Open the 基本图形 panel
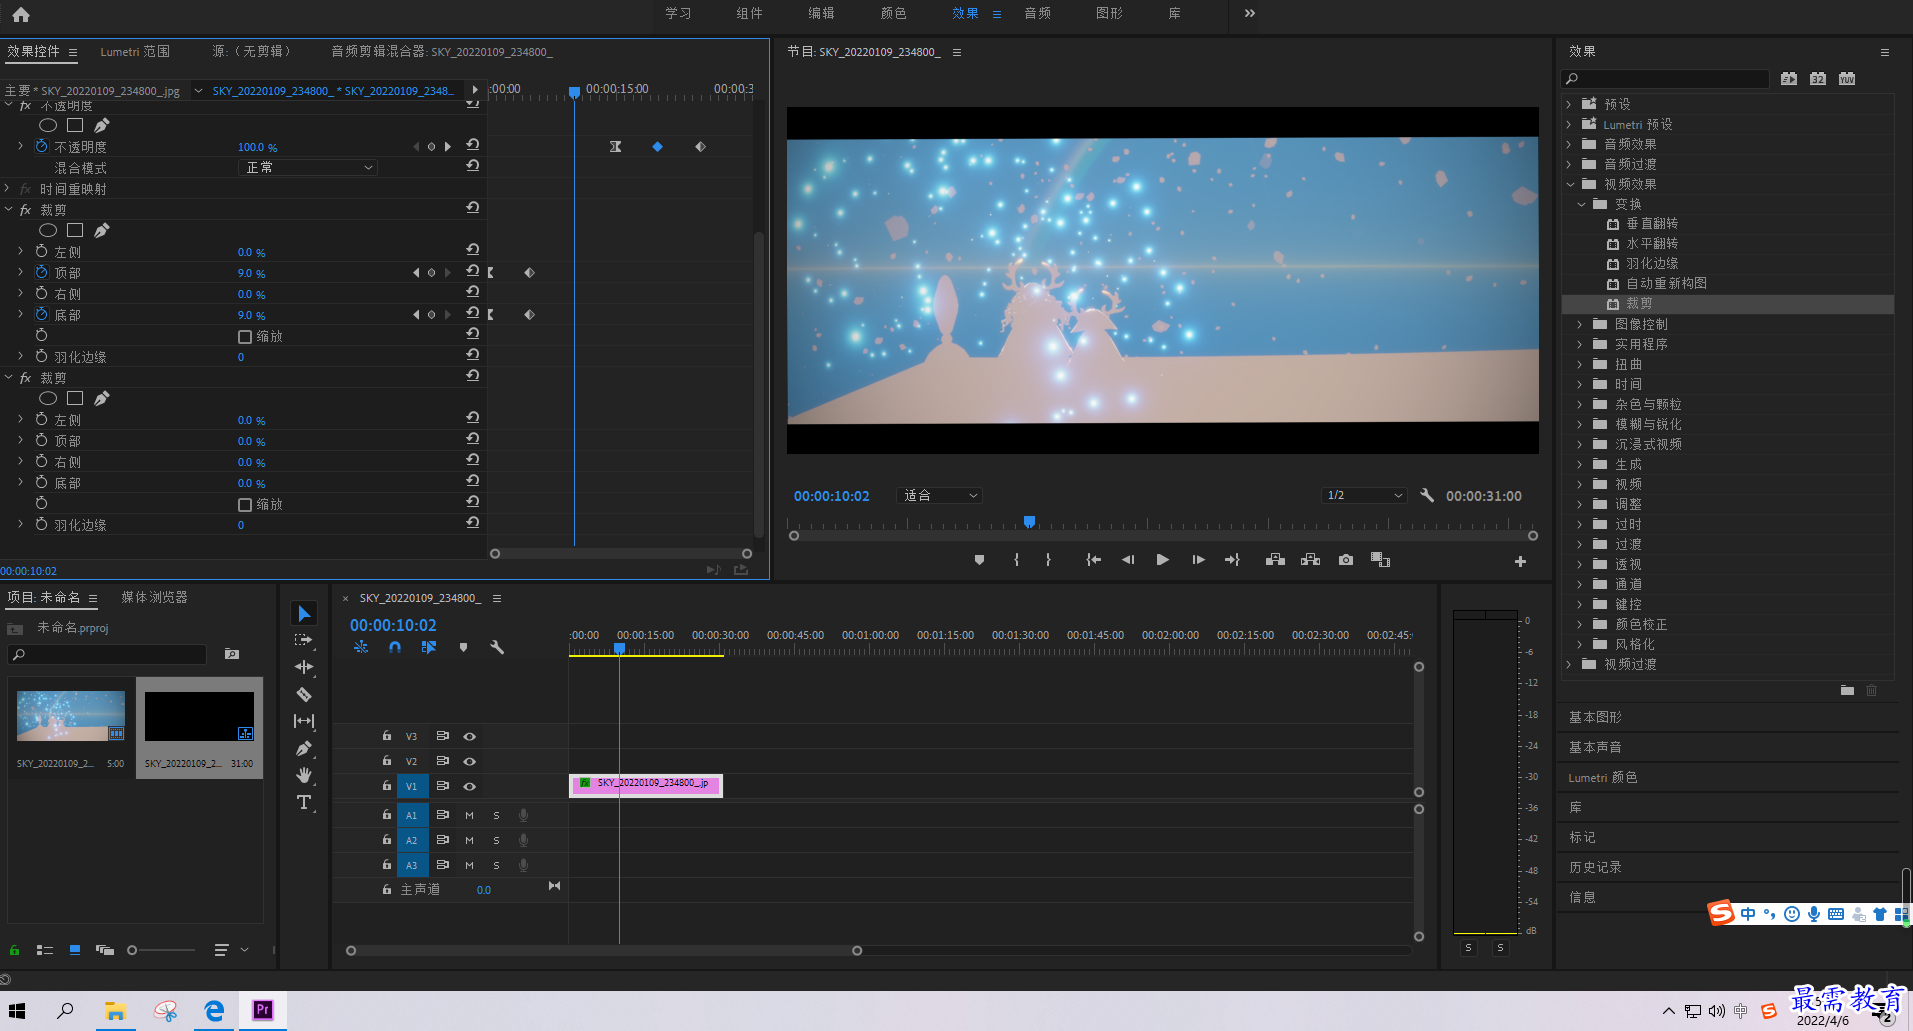Viewport: 1913px width, 1031px height. point(1595,717)
